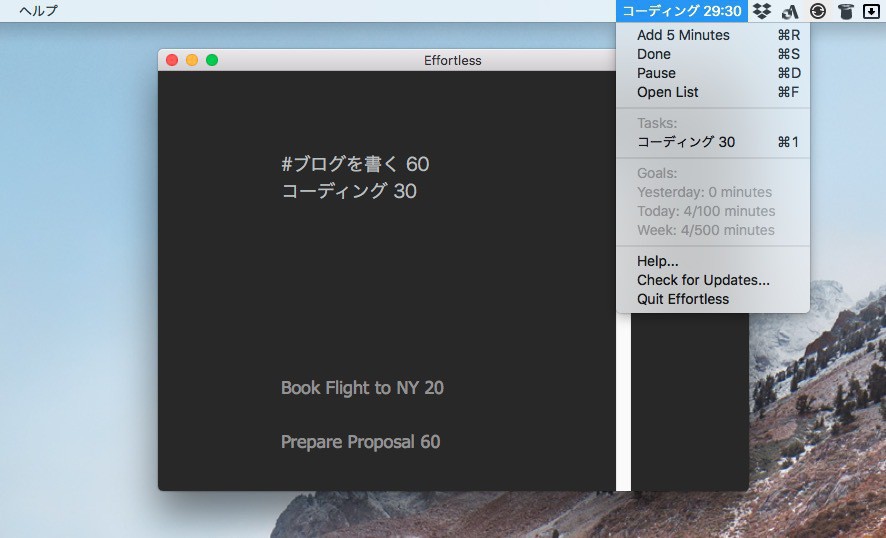Open the circular sync status menu bar icon

(x=818, y=11)
